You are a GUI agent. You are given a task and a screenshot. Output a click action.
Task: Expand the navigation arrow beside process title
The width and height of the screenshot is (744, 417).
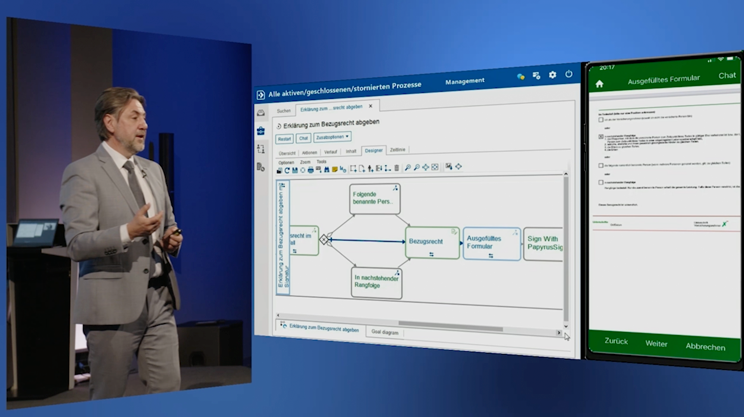pos(262,94)
